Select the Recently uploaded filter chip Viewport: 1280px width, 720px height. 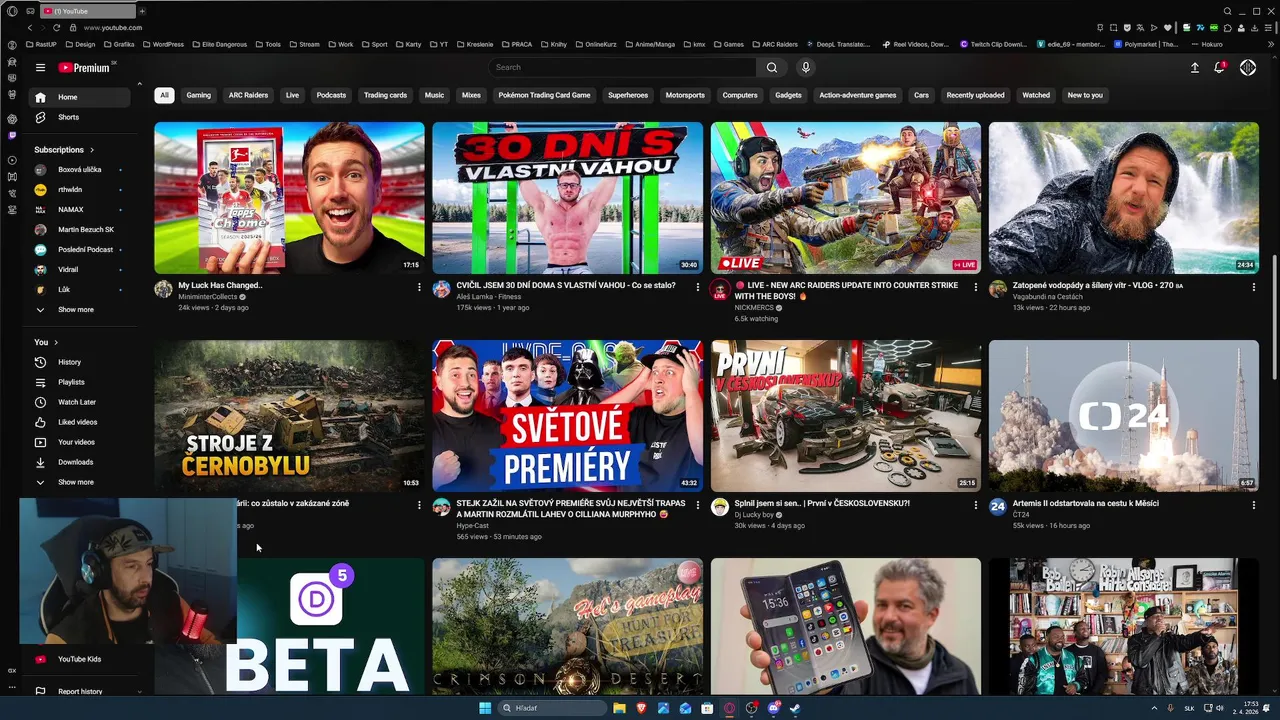[975, 95]
